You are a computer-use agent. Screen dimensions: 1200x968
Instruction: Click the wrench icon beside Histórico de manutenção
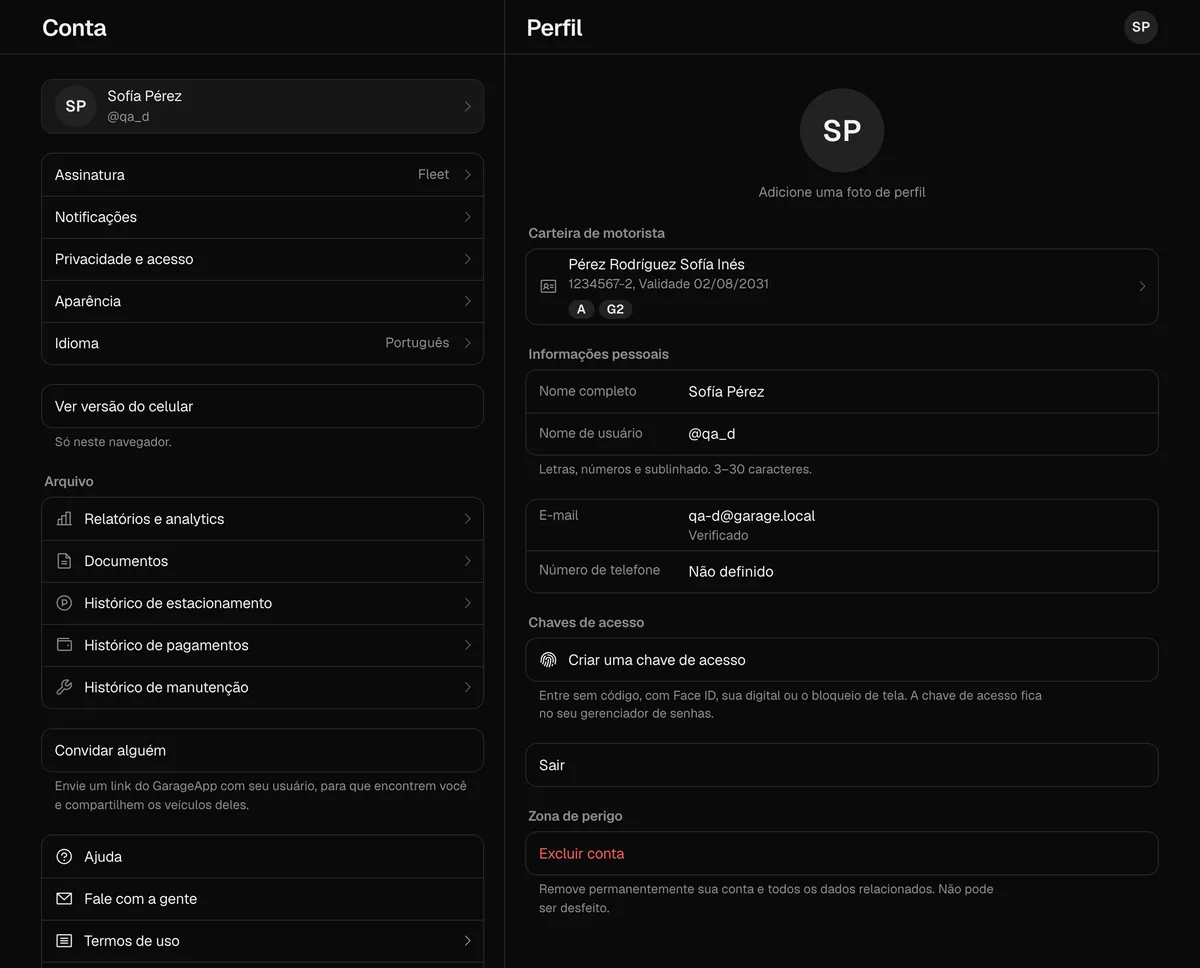pos(64,687)
